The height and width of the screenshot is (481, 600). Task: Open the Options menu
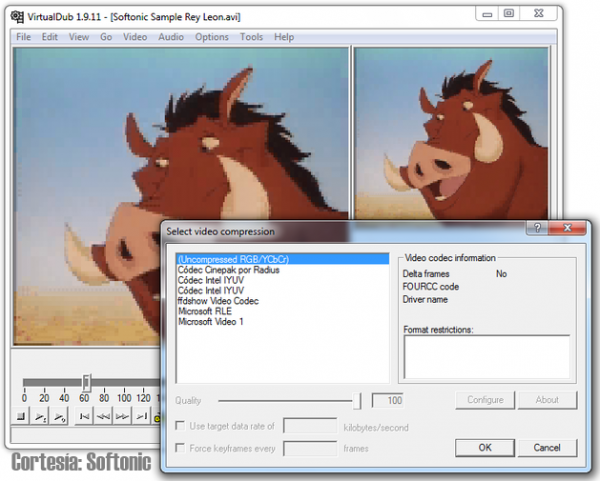(x=212, y=37)
